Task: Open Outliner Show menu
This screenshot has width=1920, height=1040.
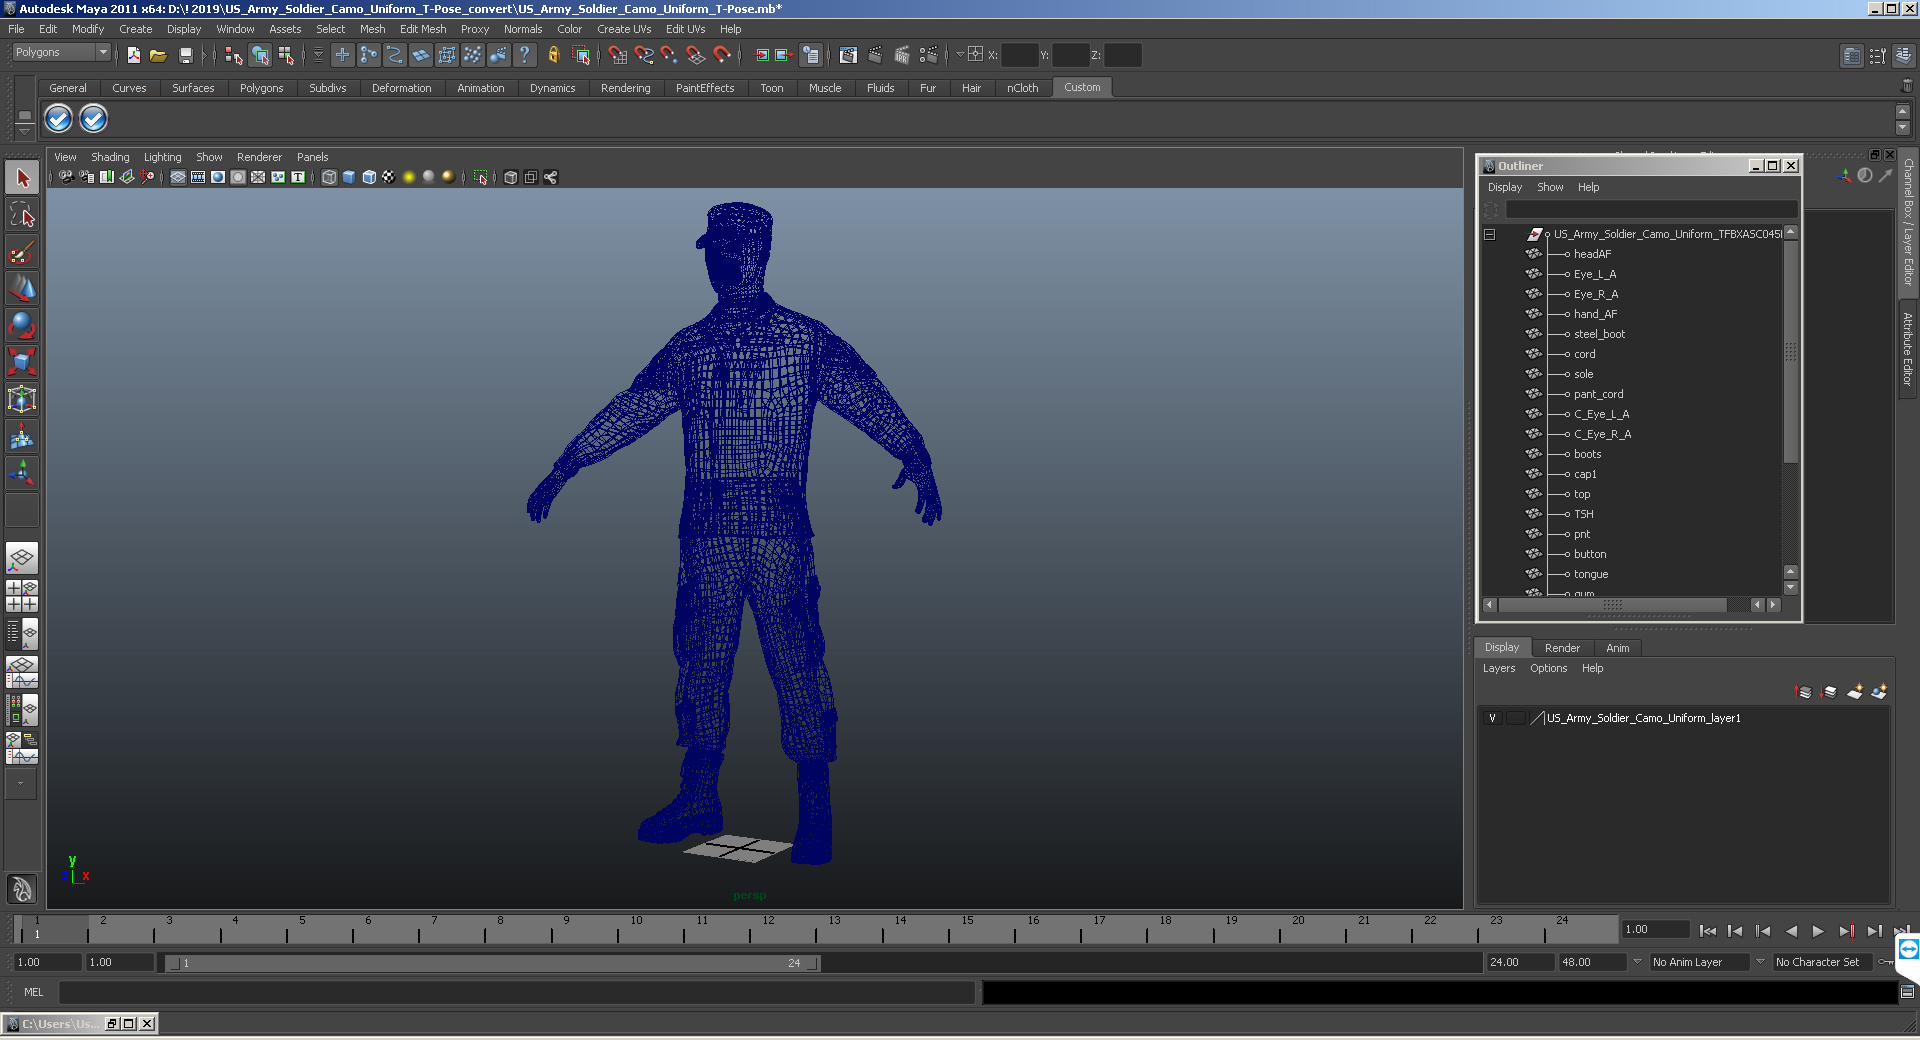Action: tap(1550, 187)
